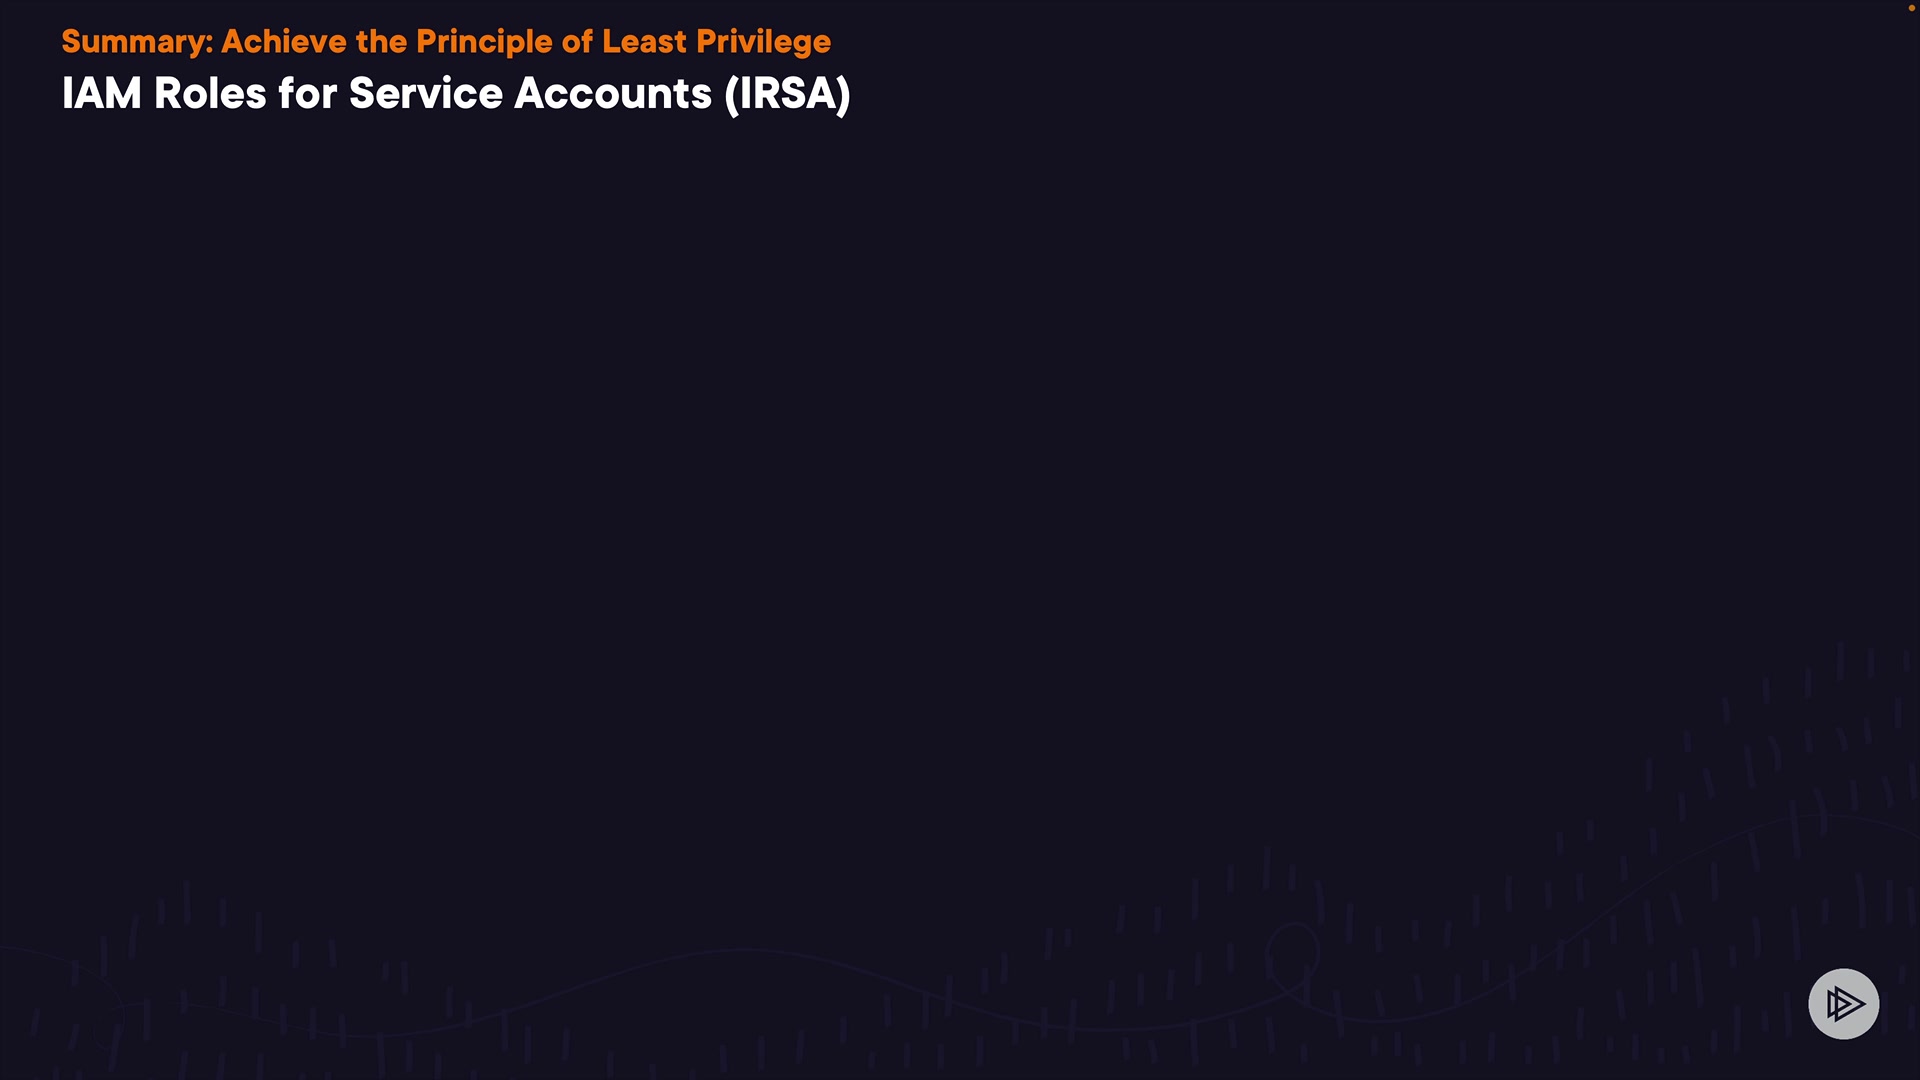Select the word "Service" in the slide title

click(425, 94)
